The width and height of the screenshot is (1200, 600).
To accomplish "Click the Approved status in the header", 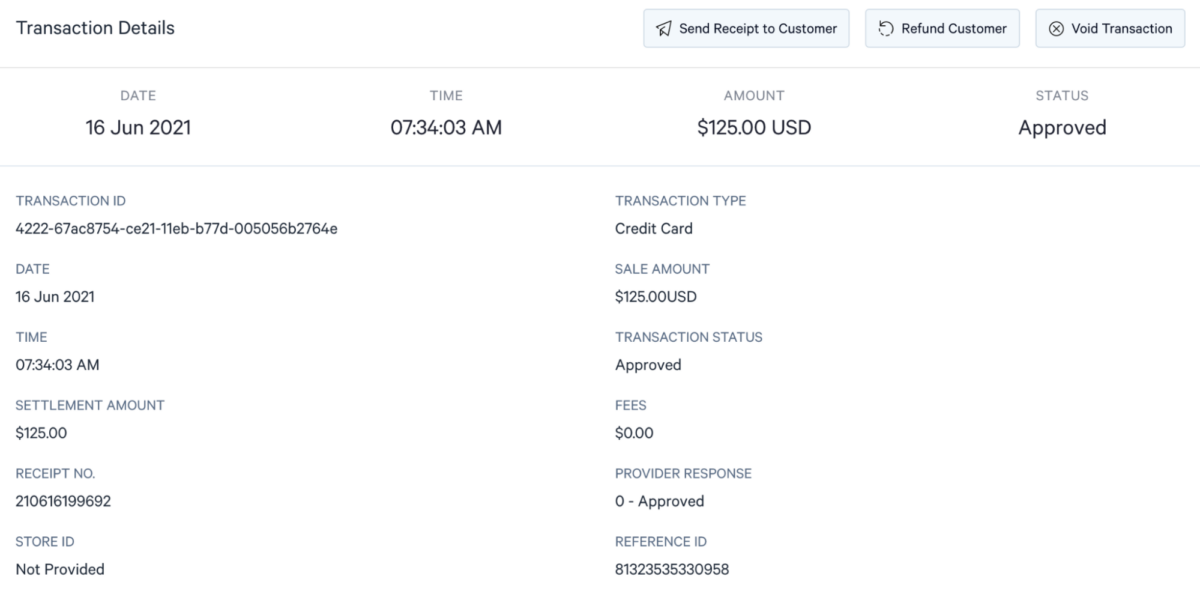I will click(1063, 127).
